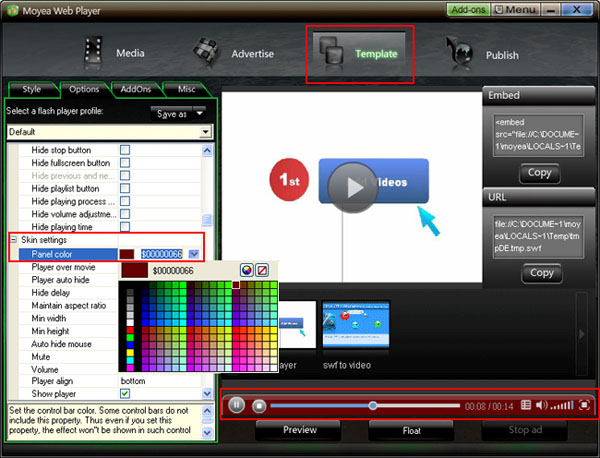Pick the magenta swatch in palette left column
Viewport: 600px width, 458px height.
coord(130,367)
